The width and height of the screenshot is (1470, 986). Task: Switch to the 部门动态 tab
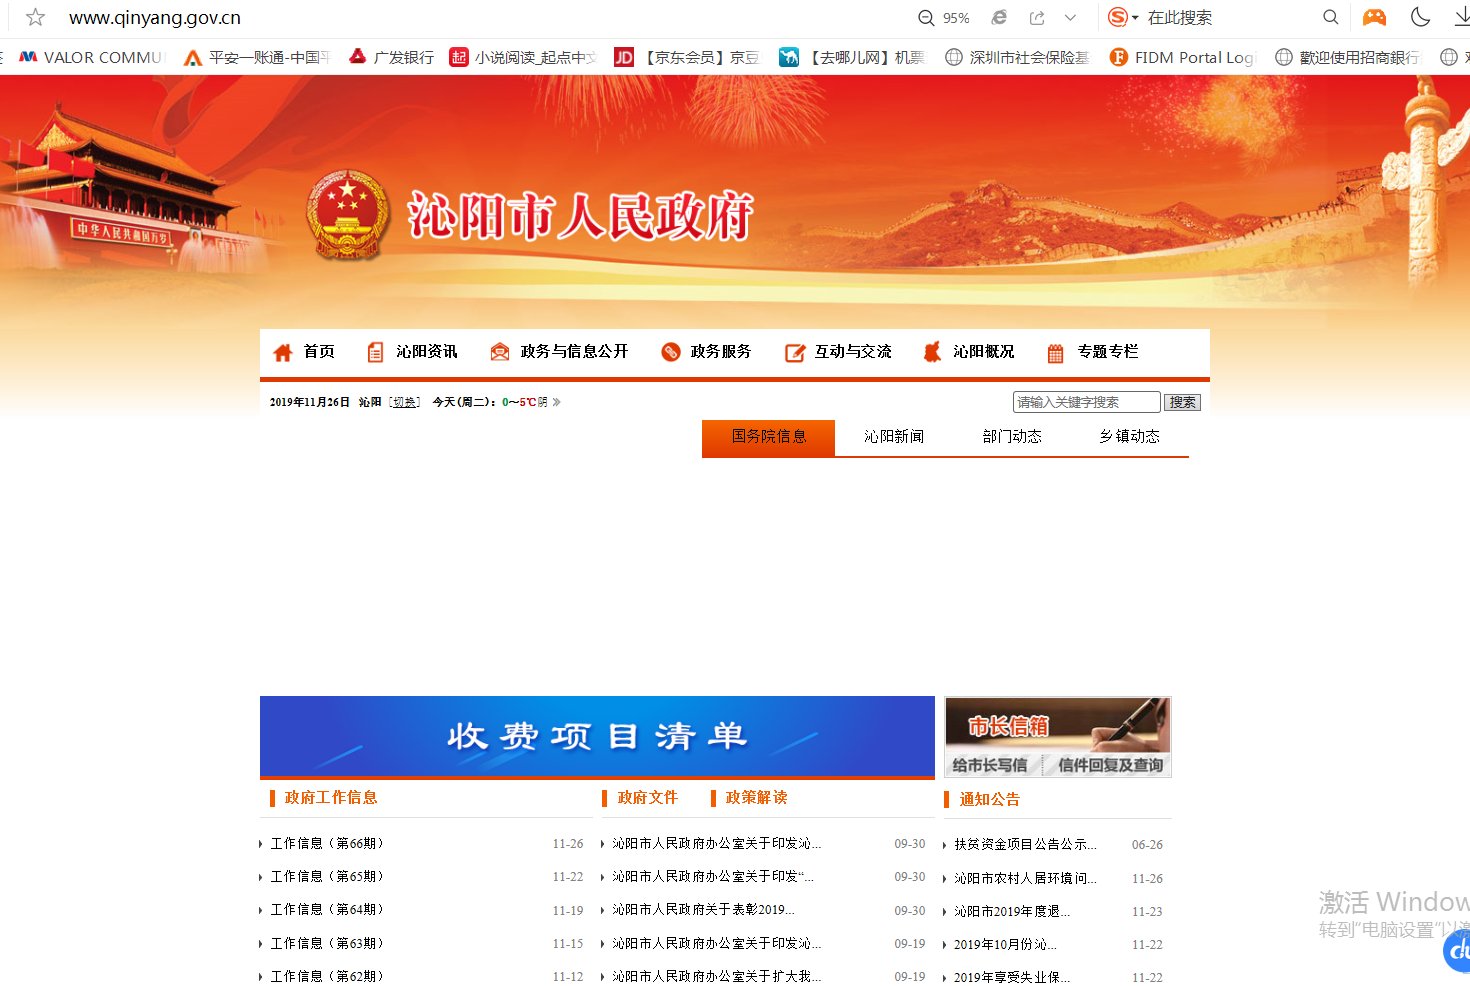click(1012, 436)
